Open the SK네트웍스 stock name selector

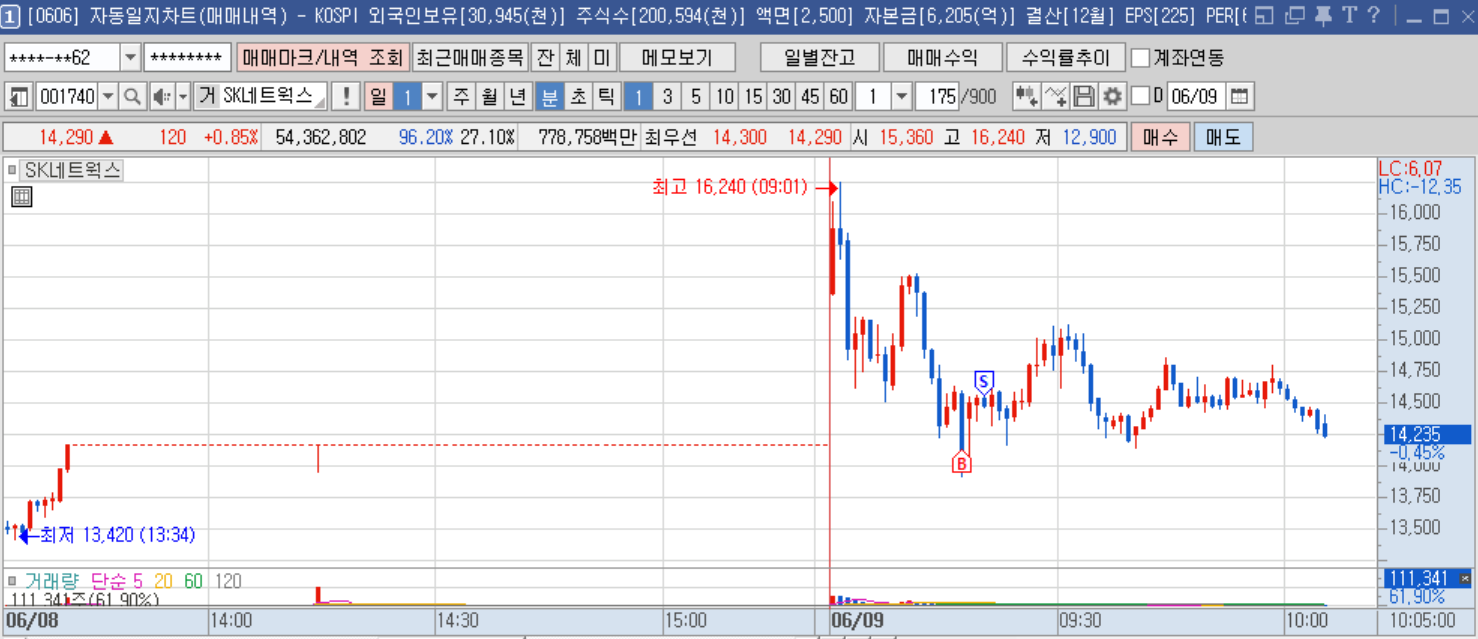273,97
